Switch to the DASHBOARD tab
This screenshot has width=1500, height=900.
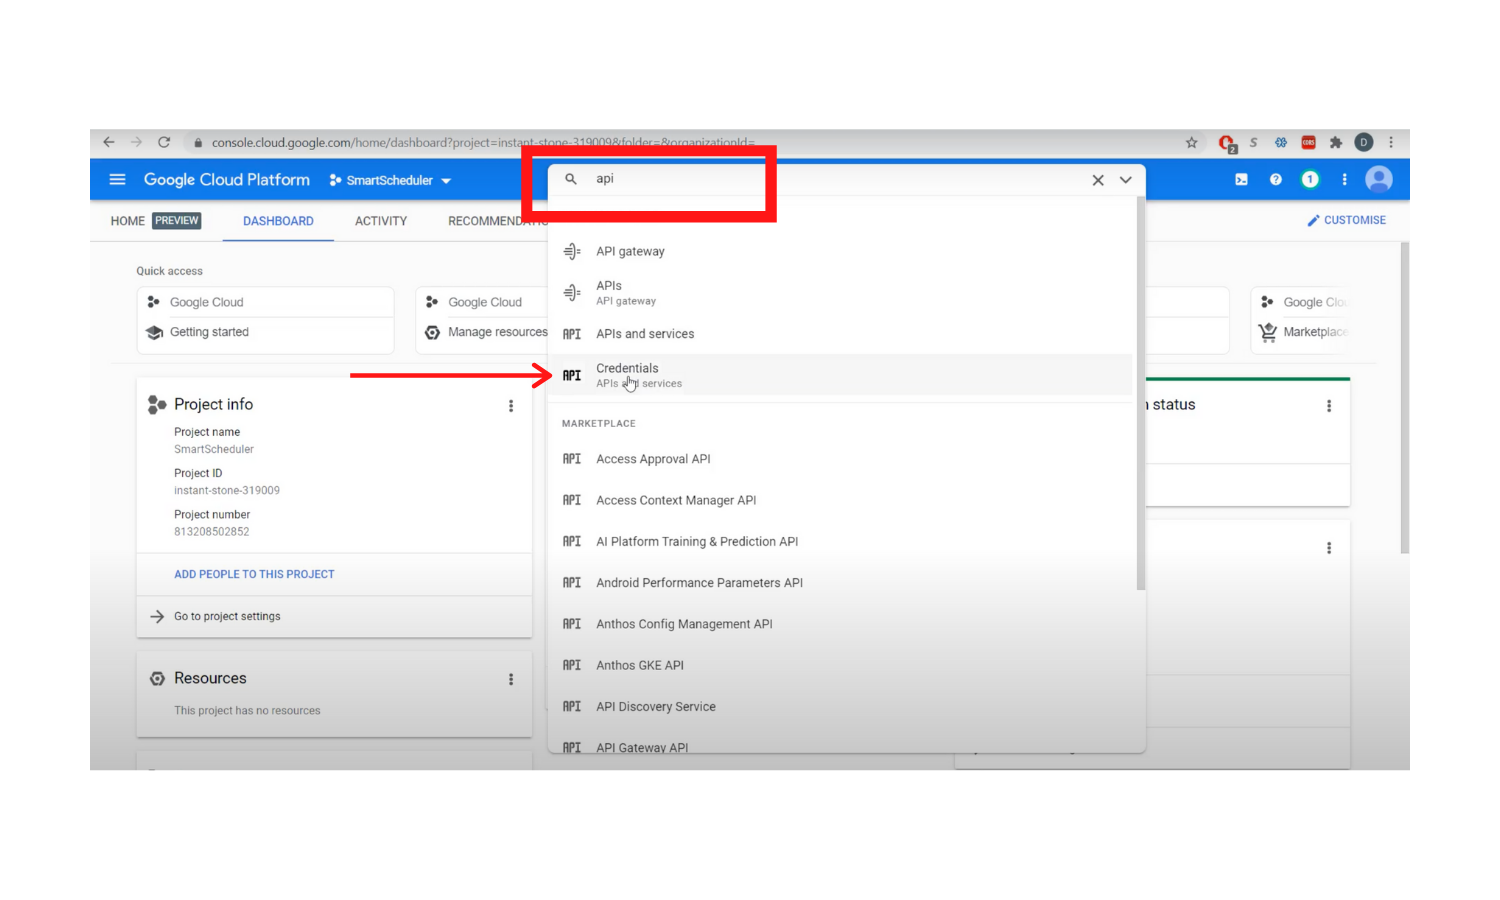point(278,221)
